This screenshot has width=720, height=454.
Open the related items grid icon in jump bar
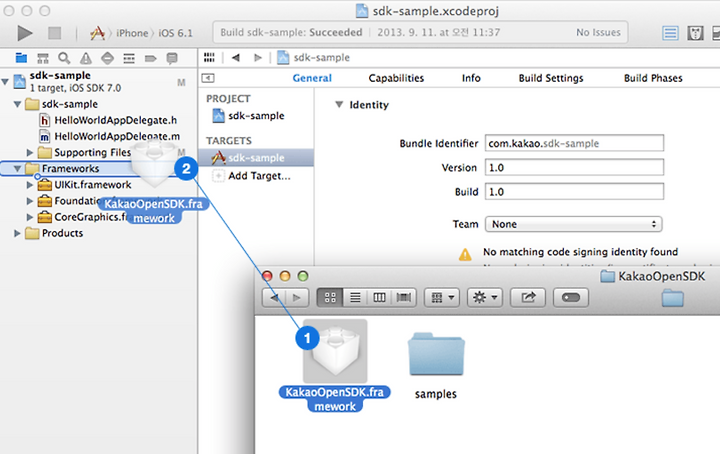pos(209,57)
